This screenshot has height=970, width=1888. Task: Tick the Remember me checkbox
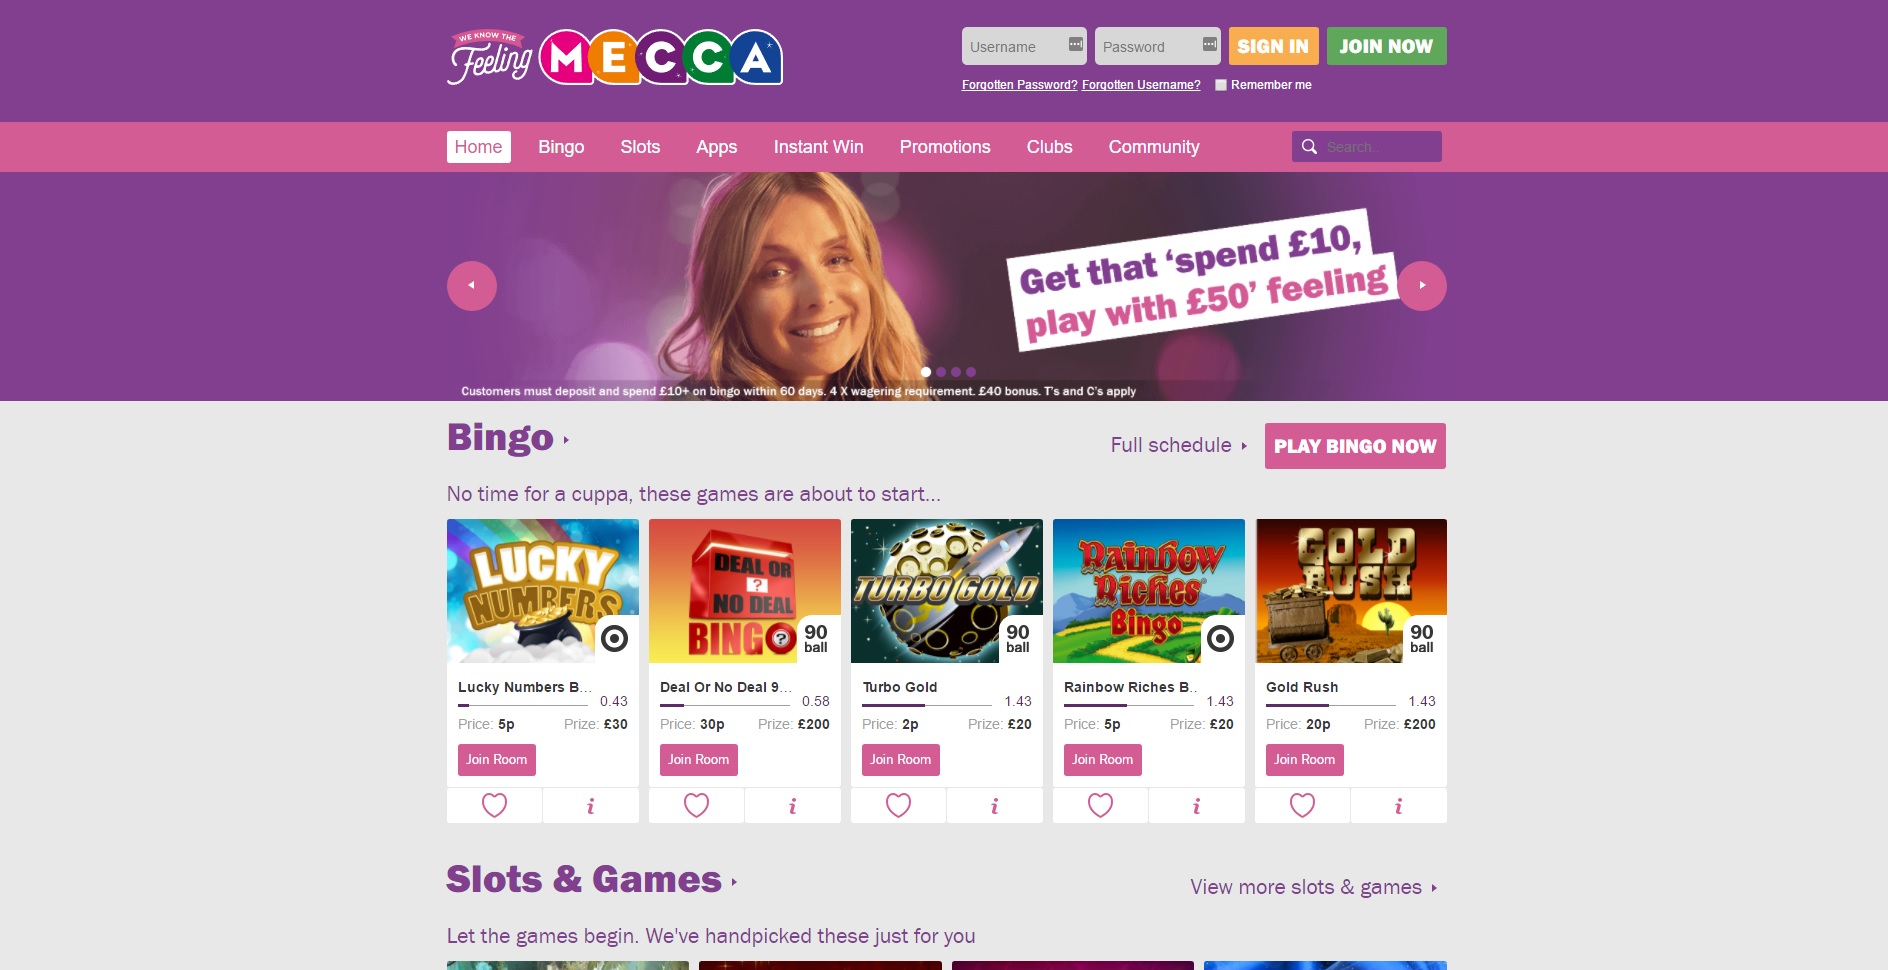[x=1221, y=85]
